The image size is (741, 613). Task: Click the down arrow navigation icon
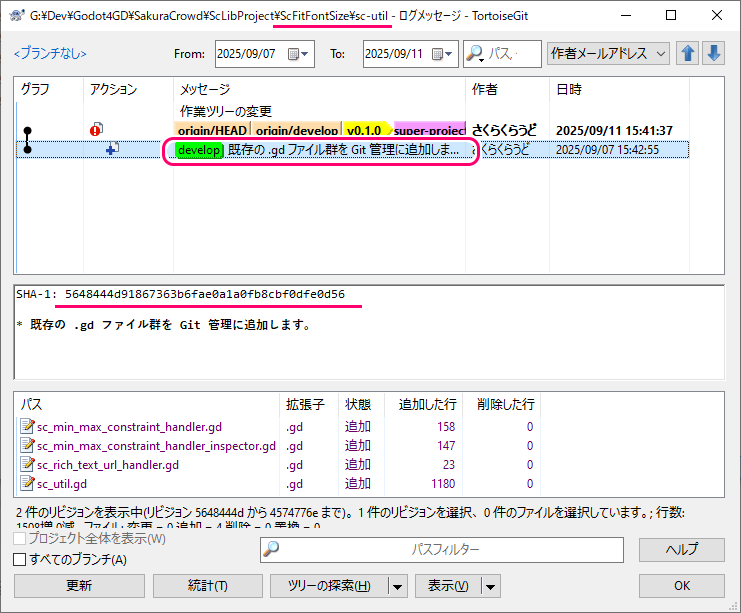pyautogui.click(x=713, y=54)
